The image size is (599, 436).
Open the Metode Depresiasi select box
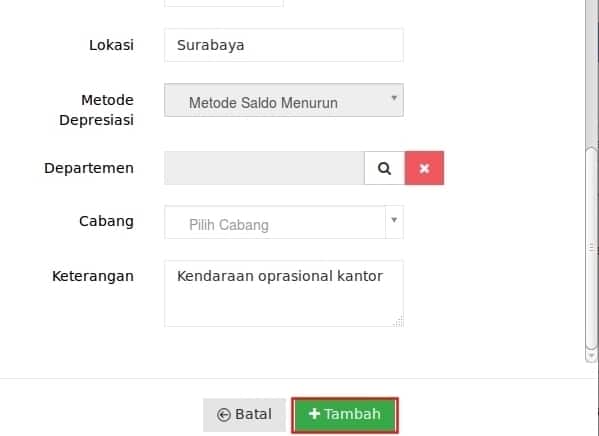point(284,100)
